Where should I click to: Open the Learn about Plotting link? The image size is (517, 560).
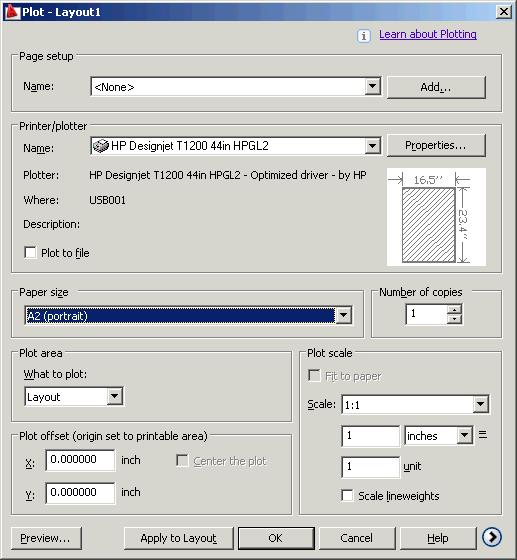pyautogui.click(x=428, y=34)
